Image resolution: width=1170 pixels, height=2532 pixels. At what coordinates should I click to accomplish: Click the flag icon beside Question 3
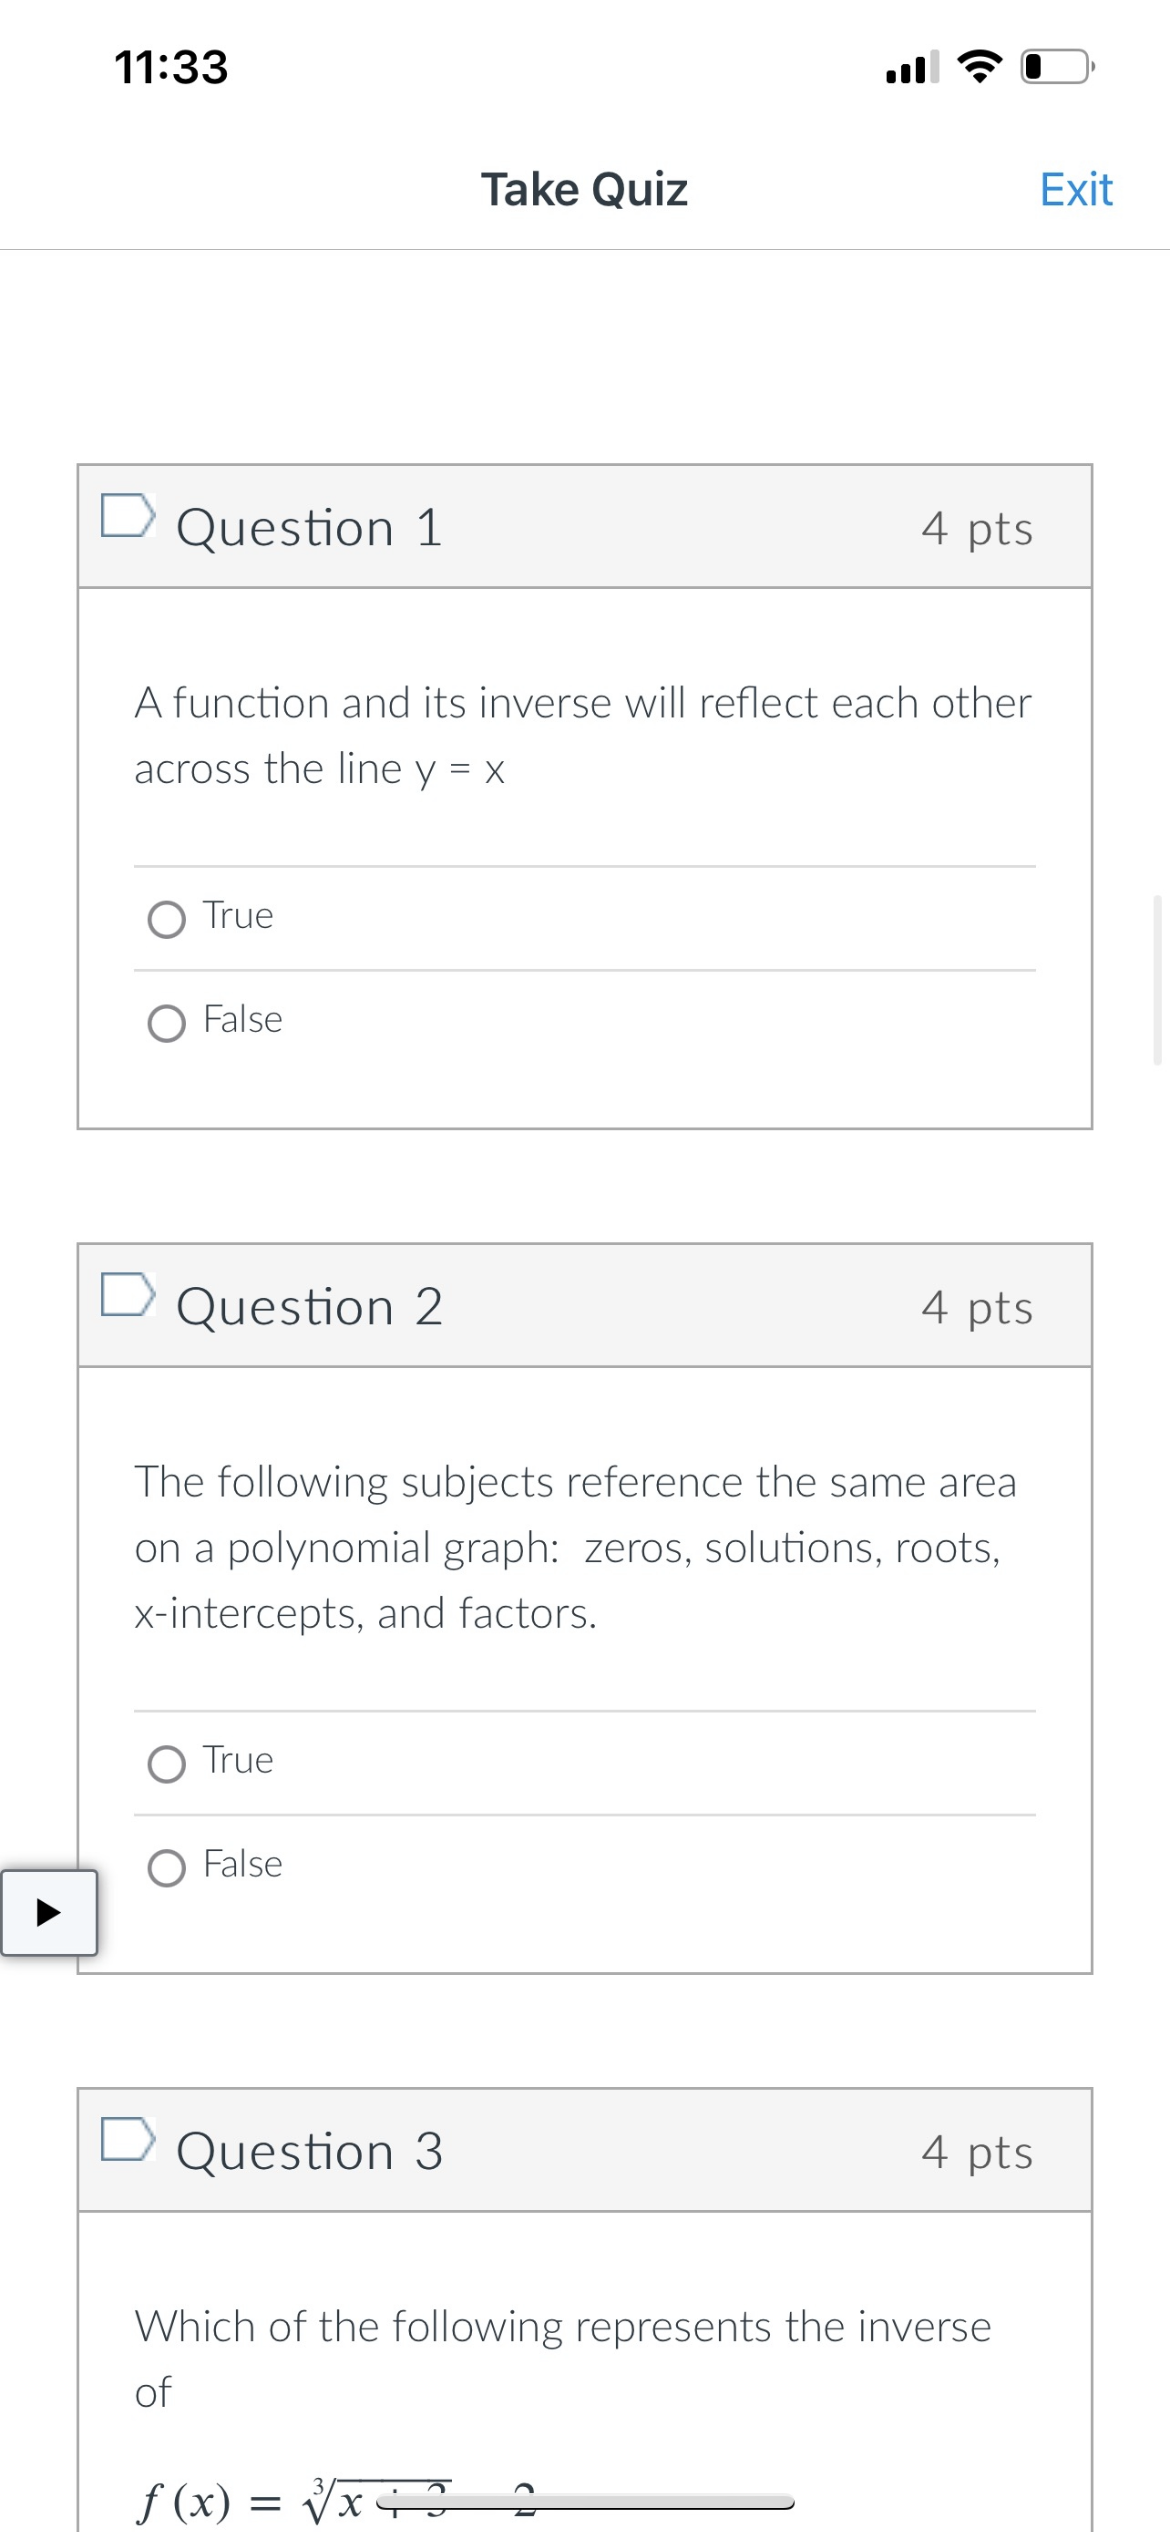point(128,2146)
